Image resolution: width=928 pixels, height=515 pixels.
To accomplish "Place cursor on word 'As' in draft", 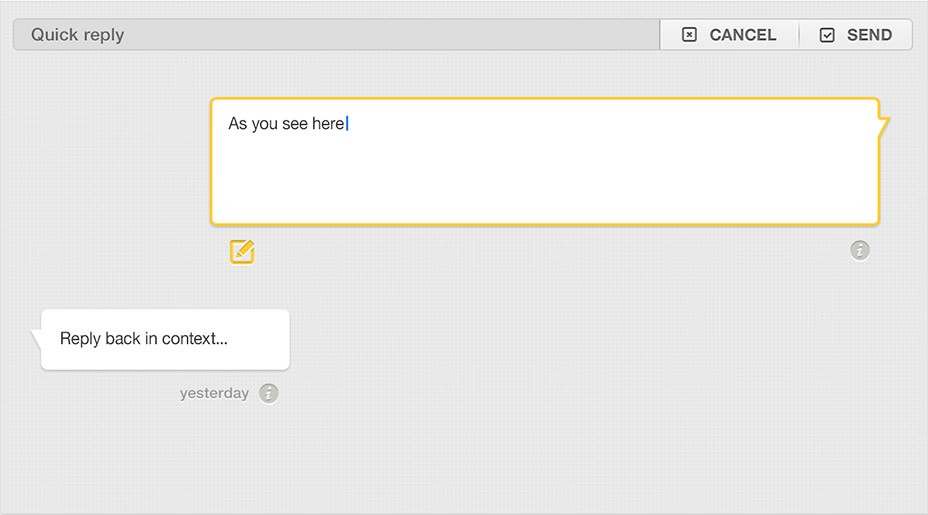I will pyautogui.click(x=238, y=123).
